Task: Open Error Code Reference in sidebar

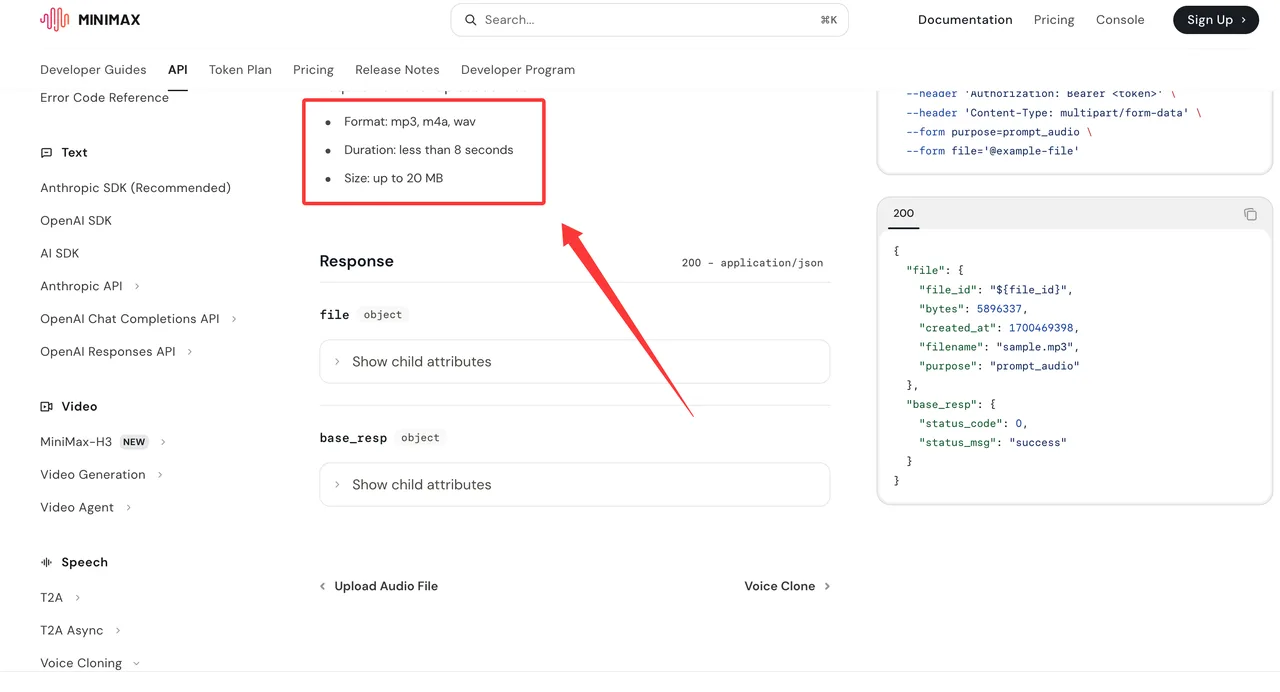Action: pos(104,98)
